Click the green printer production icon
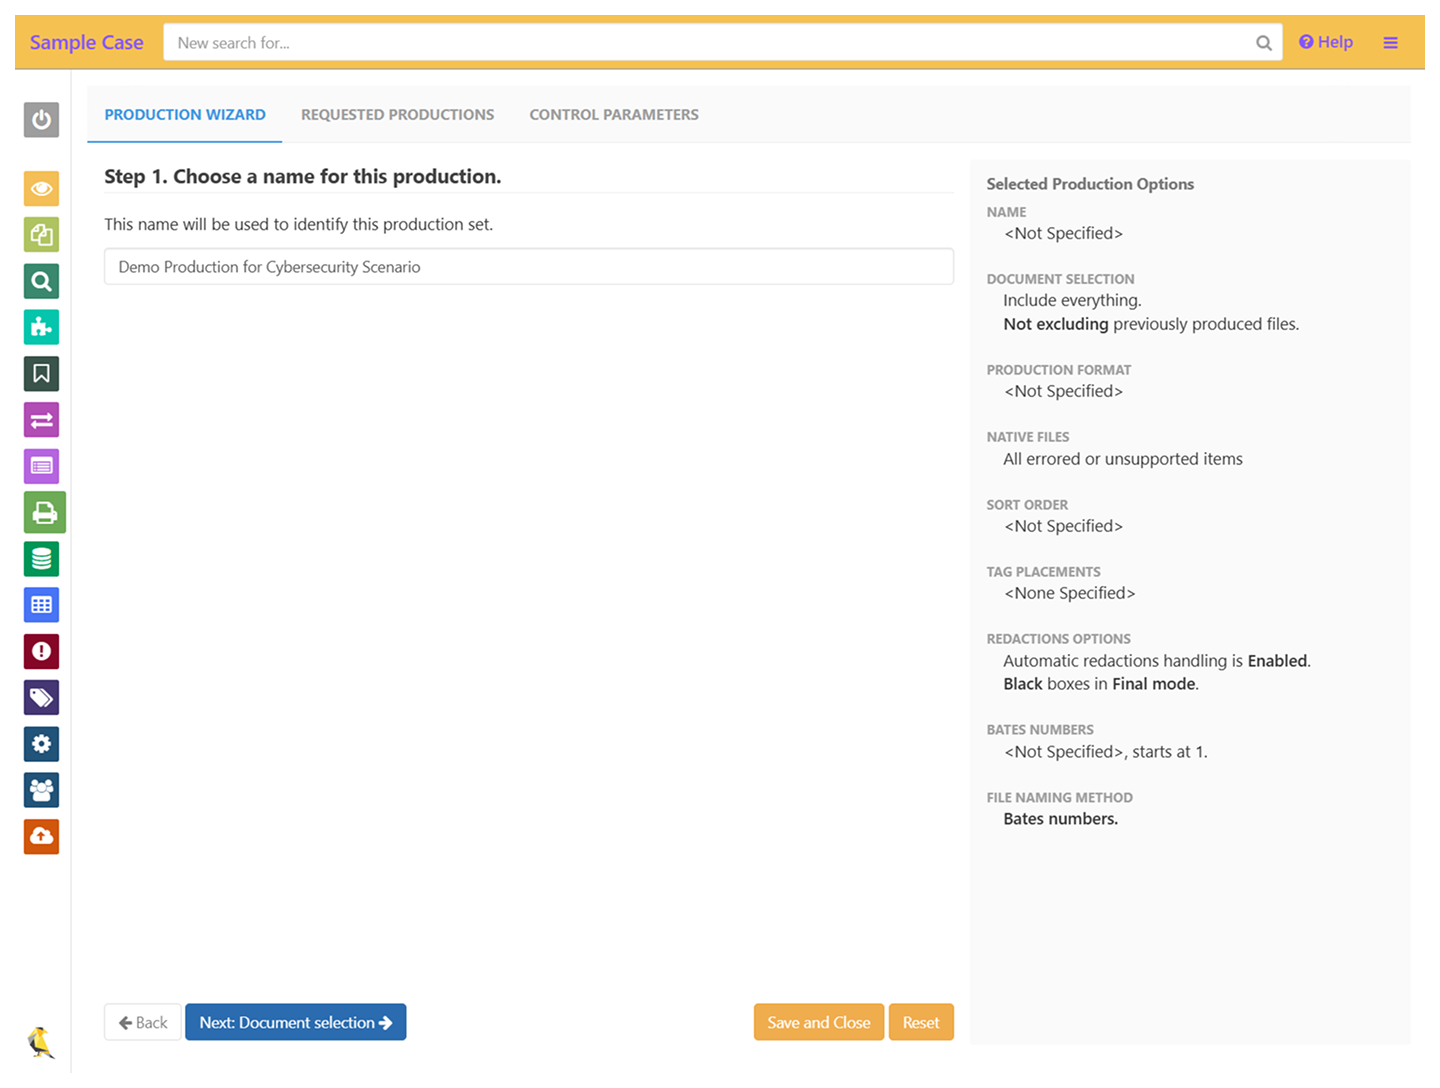The height and width of the screenshot is (1088, 1440). (44, 513)
